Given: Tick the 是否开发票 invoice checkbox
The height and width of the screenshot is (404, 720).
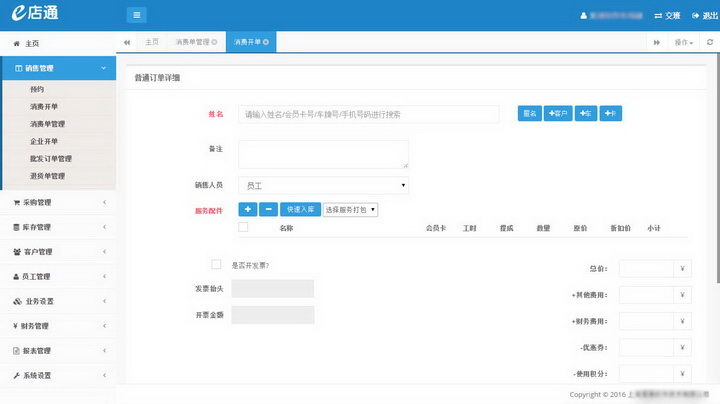Looking at the screenshot, I should click(216, 264).
